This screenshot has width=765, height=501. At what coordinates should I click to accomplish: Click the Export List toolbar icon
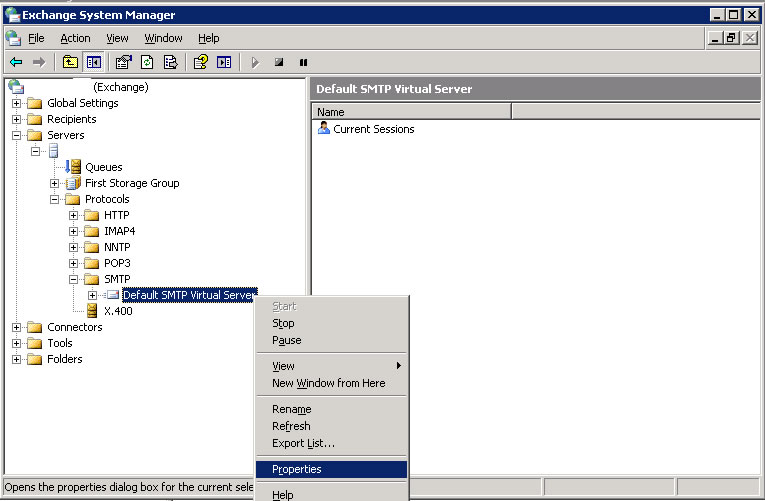pyautogui.click(x=170, y=62)
